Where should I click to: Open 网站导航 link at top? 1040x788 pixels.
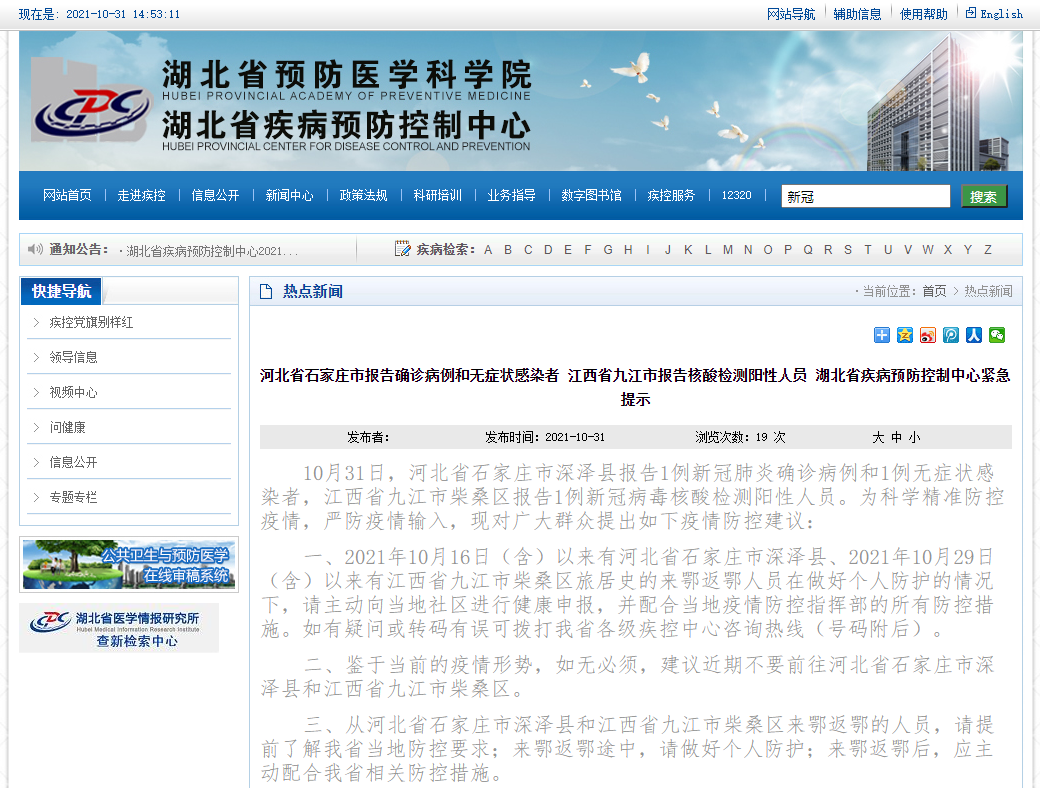[x=791, y=14]
